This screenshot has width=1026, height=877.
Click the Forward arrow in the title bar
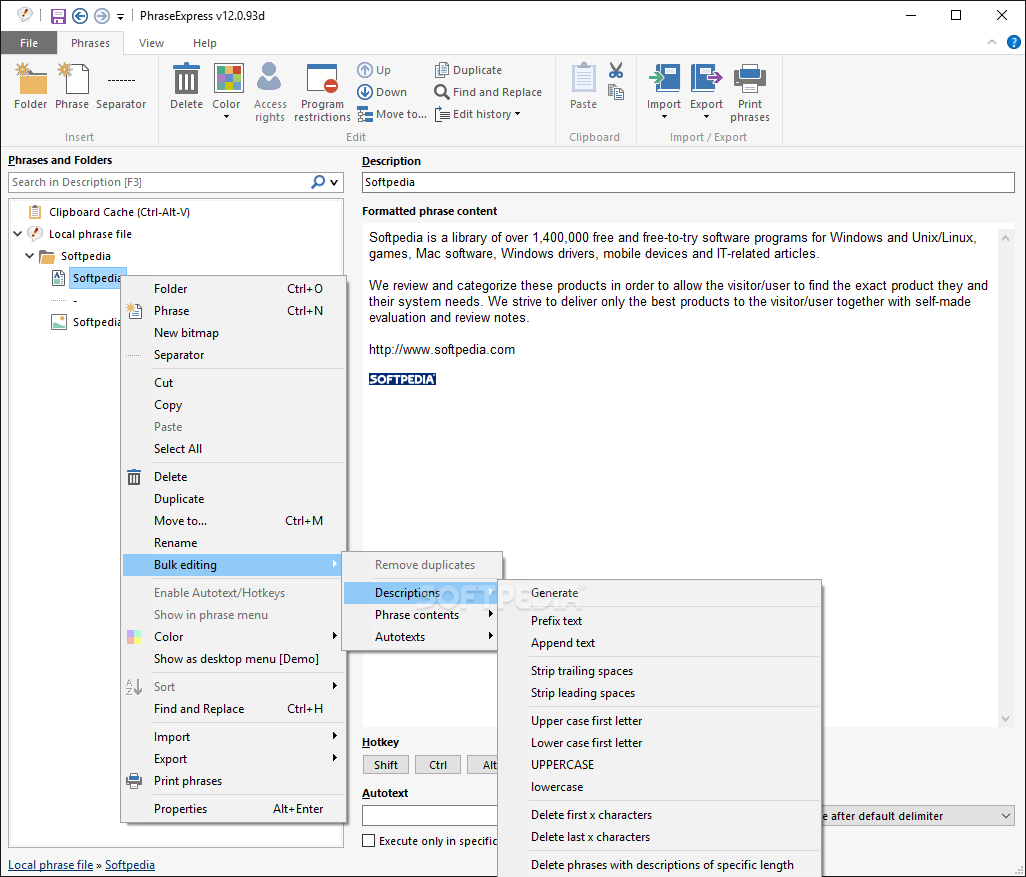(x=101, y=16)
